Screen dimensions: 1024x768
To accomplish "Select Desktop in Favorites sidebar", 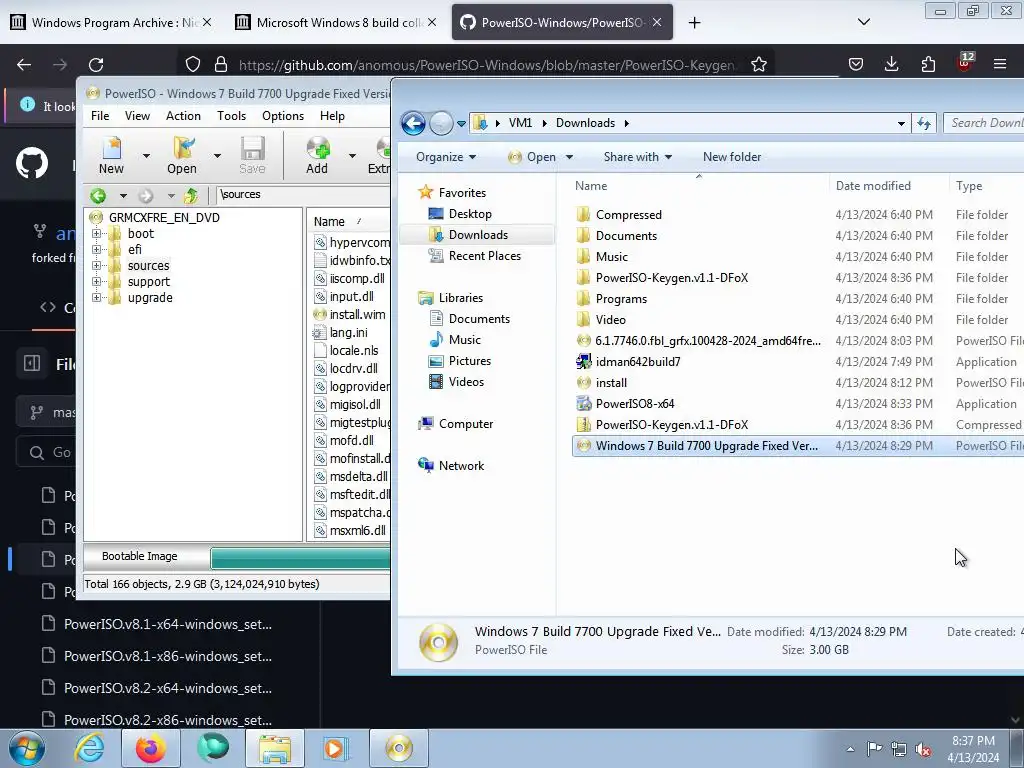I will click(x=470, y=214).
